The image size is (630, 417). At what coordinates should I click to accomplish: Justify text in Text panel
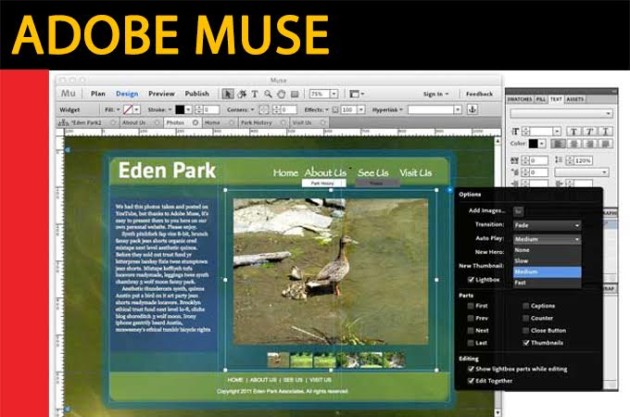point(605,143)
